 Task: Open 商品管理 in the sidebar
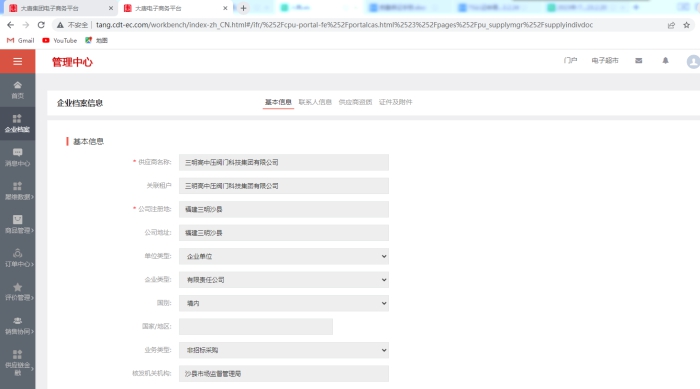[17, 224]
